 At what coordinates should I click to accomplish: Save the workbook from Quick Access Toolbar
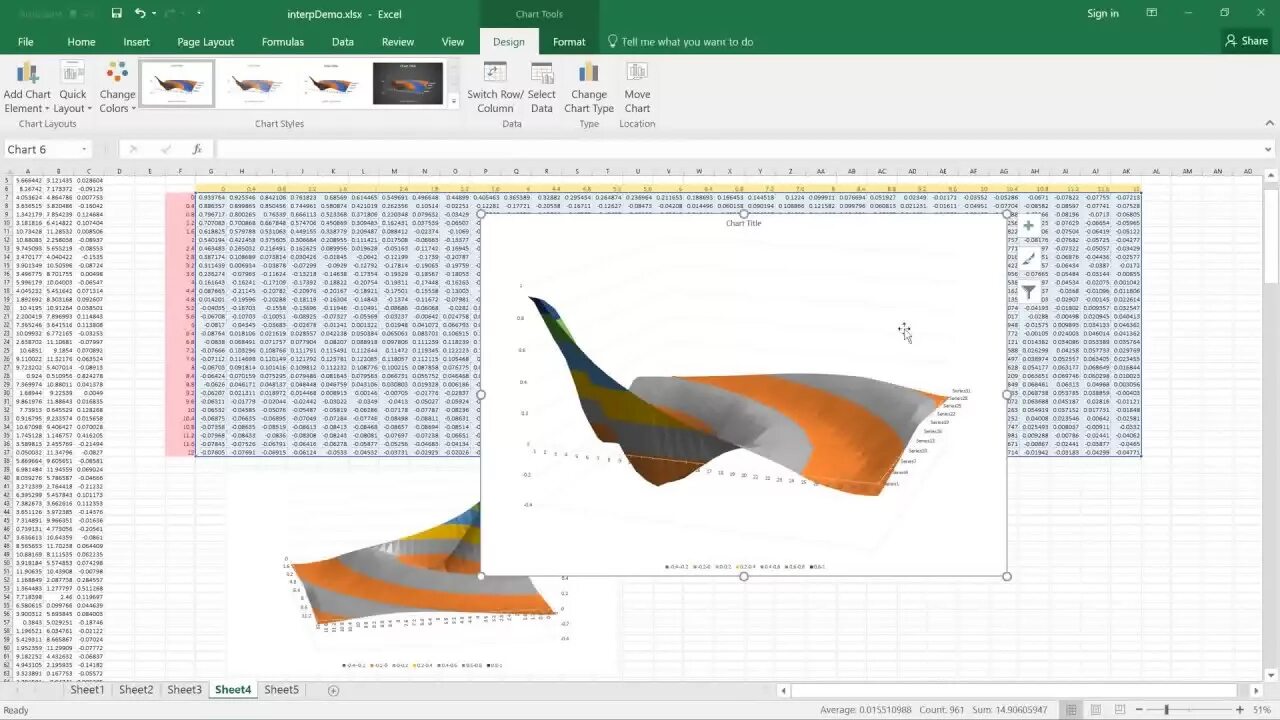point(117,13)
